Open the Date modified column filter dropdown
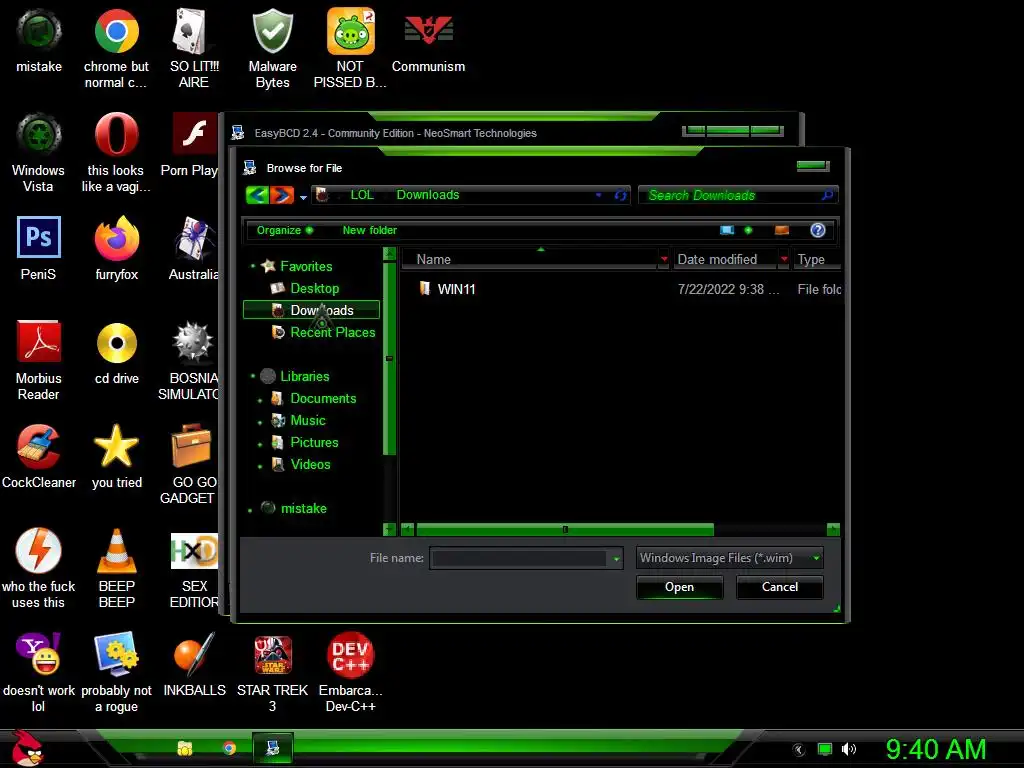The image size is (1024, 768). (x=784, y=259)
